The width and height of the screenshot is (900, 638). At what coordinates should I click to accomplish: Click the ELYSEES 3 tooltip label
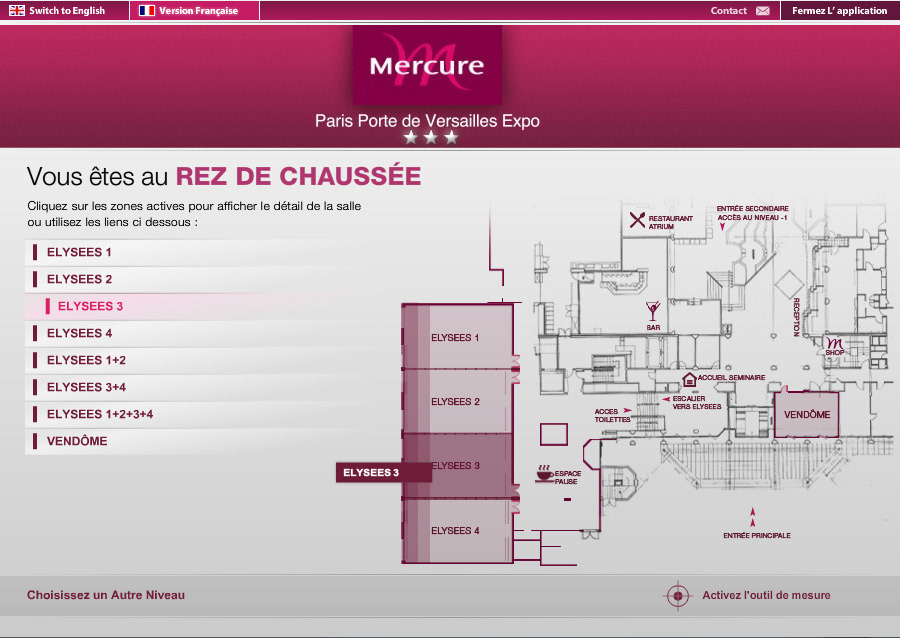point(383,473)
